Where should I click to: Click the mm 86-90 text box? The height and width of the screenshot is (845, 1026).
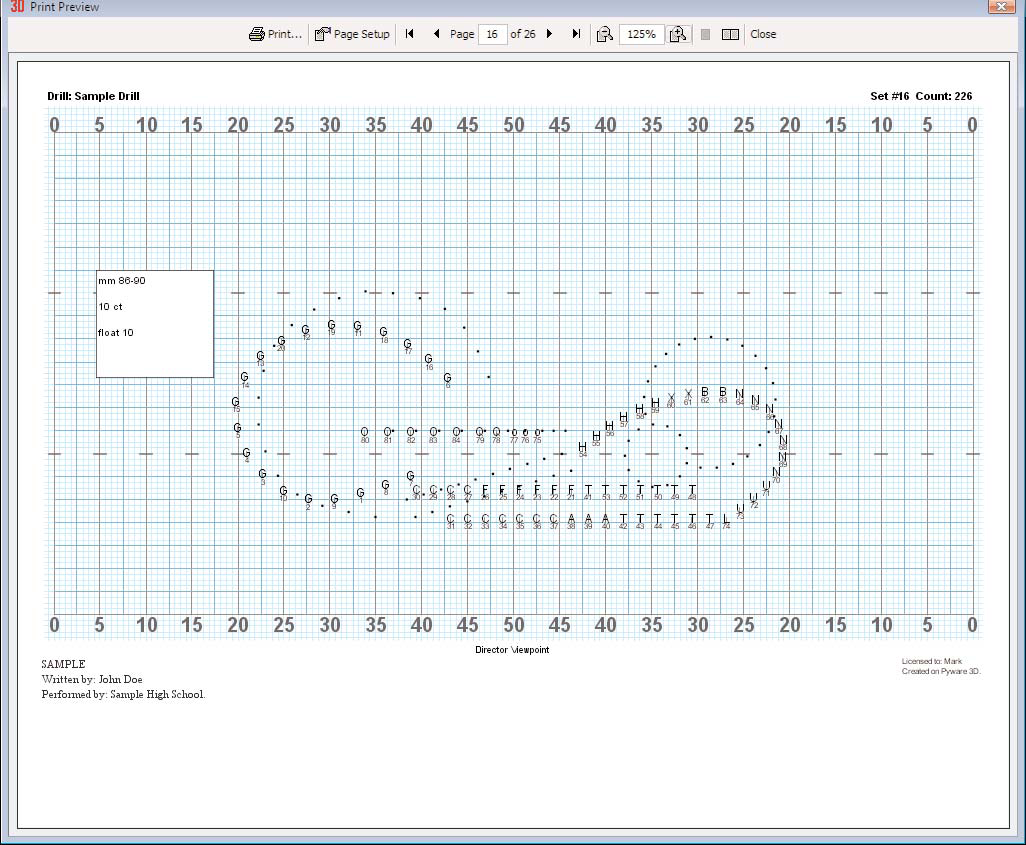[x=155, y=323]
